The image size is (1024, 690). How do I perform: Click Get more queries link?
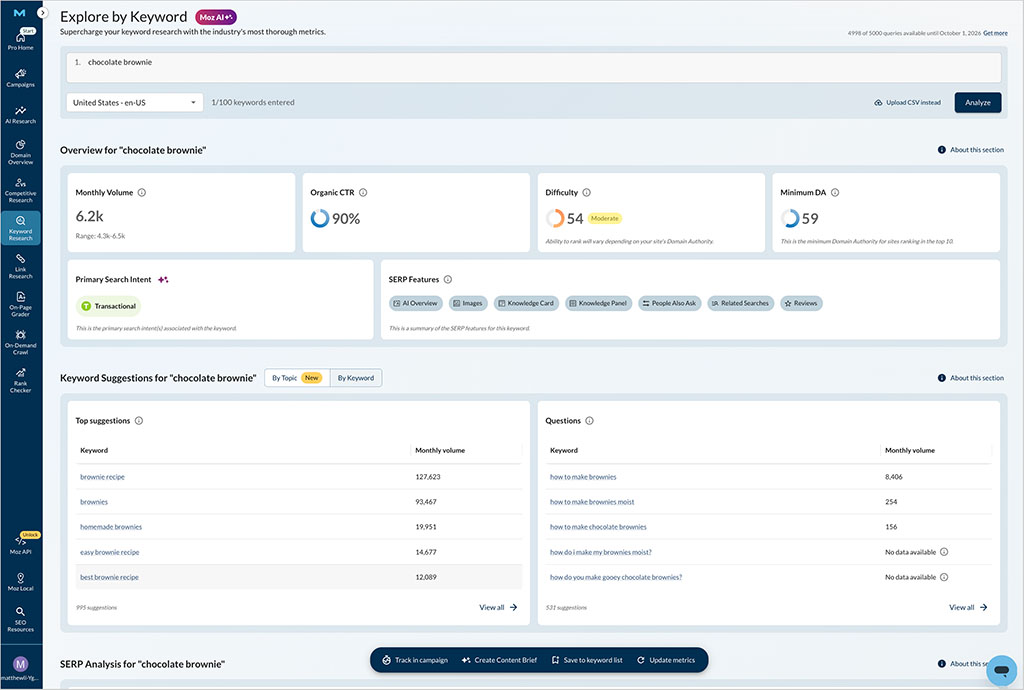pyautogui.click(x=995, y=33)
